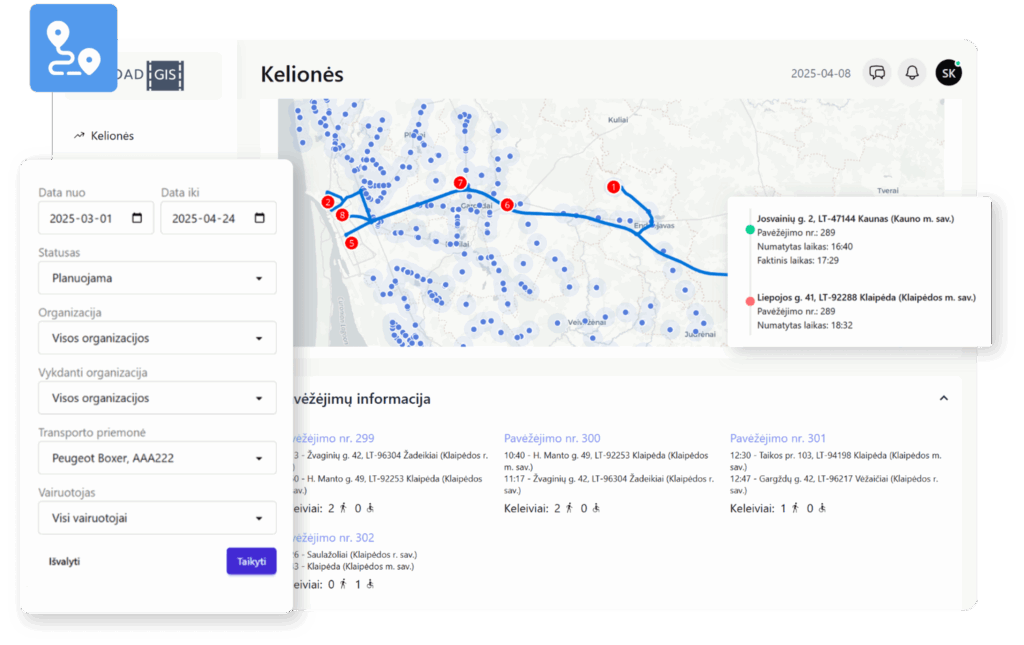Click Liepojos g. 41 Klaipėda address
1024x645 pixels.
866,297
